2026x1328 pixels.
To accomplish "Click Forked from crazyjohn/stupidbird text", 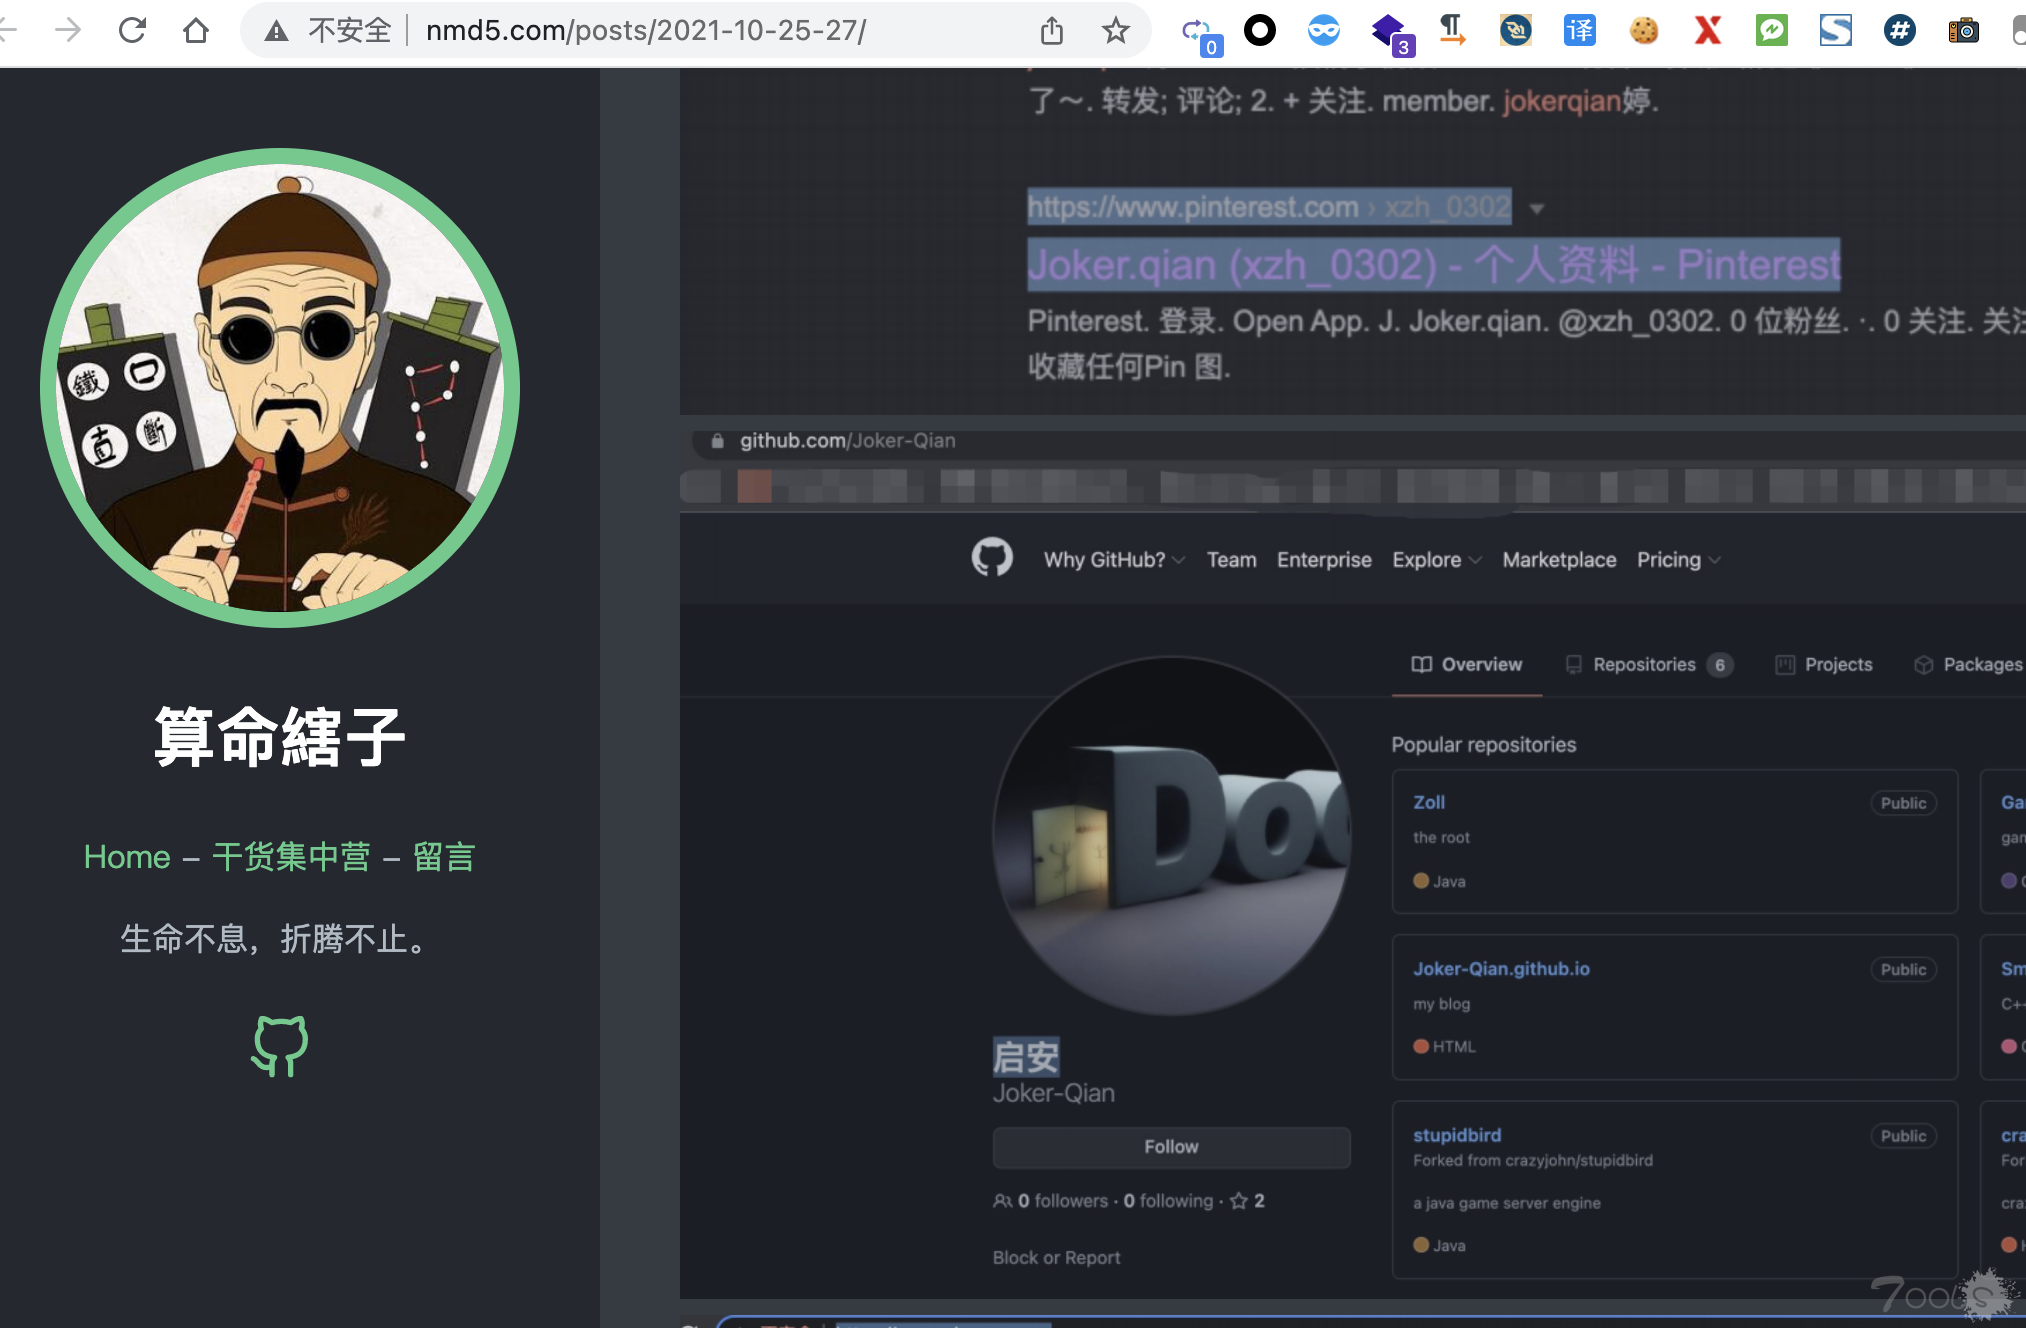I will (1532, 1161).
